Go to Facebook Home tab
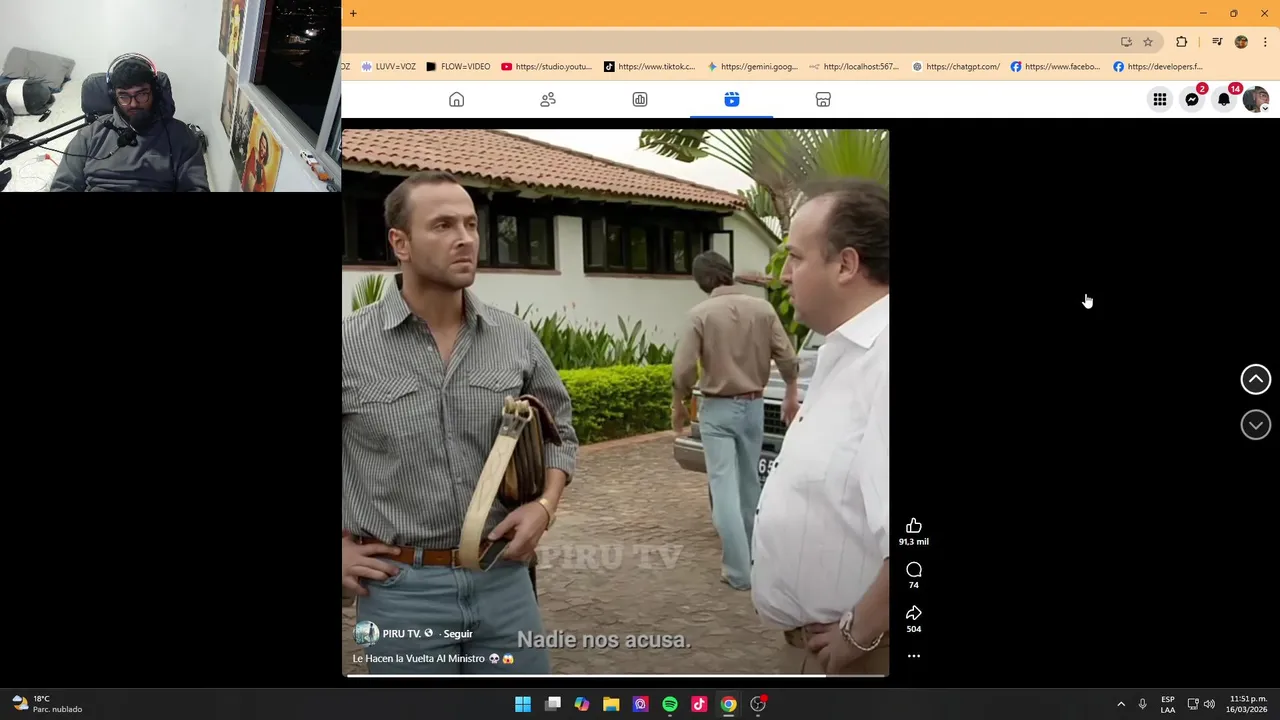Viewport: 1280px width, 720px height. tap(456, 100)
